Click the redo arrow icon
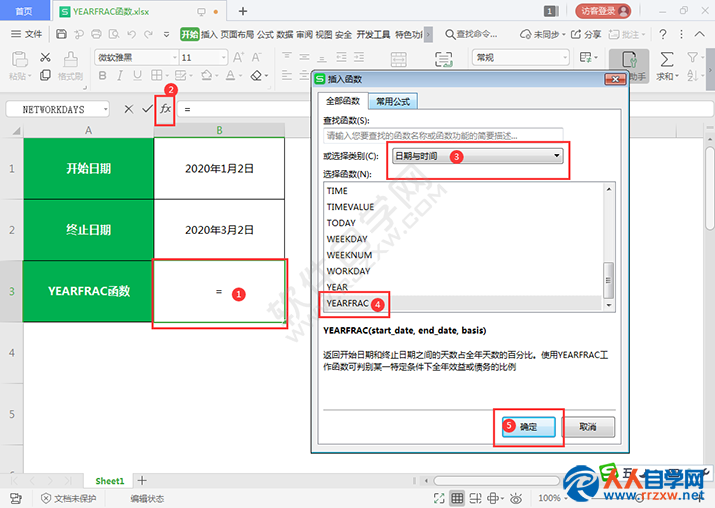 click(x=148, y=34)
